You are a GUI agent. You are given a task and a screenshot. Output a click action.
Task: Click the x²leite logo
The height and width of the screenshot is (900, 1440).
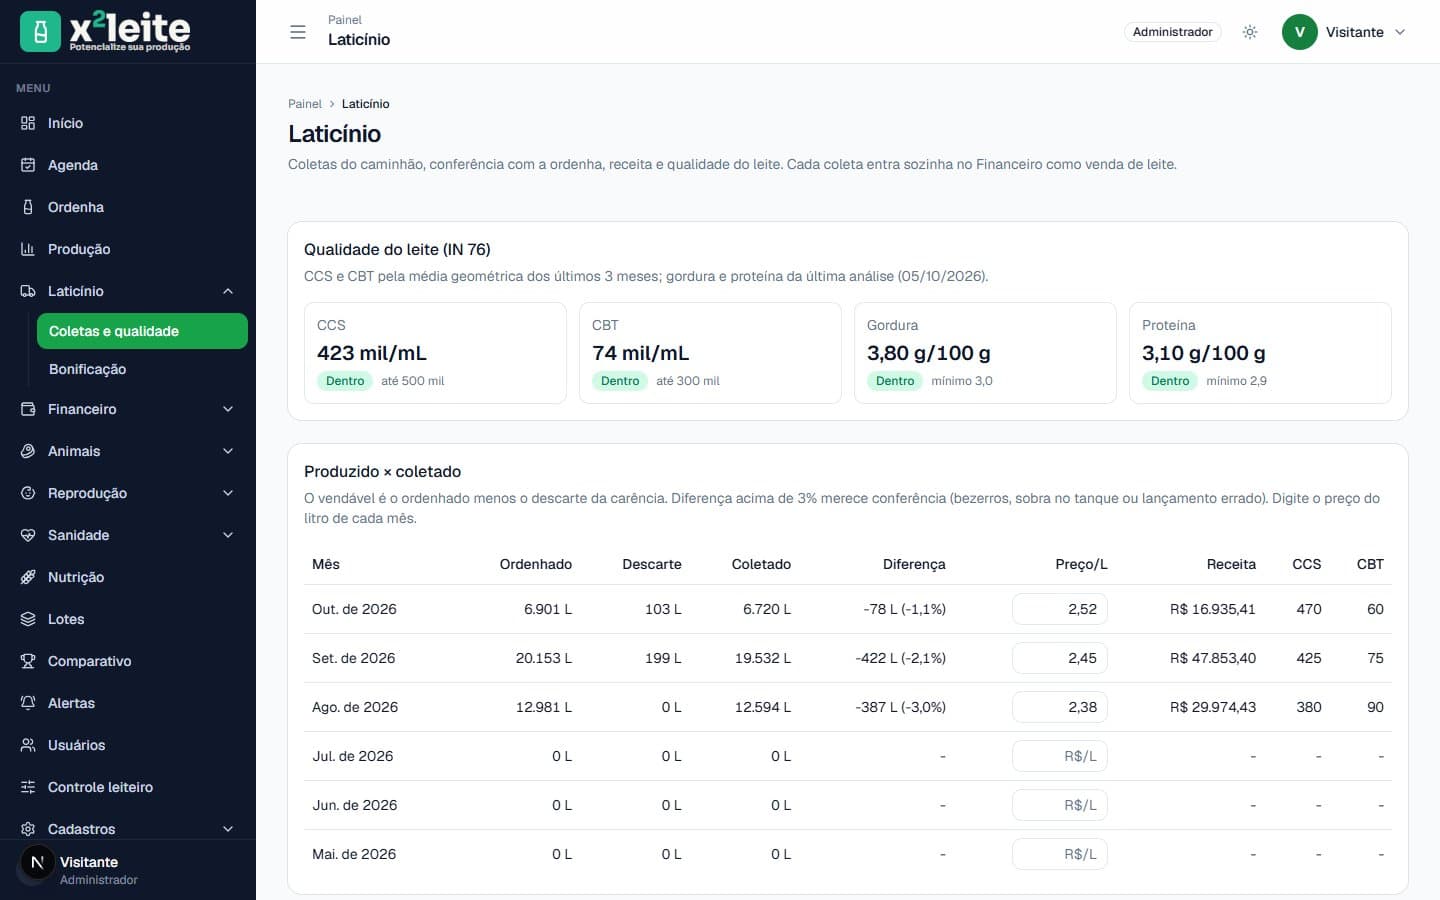(105, 32)
